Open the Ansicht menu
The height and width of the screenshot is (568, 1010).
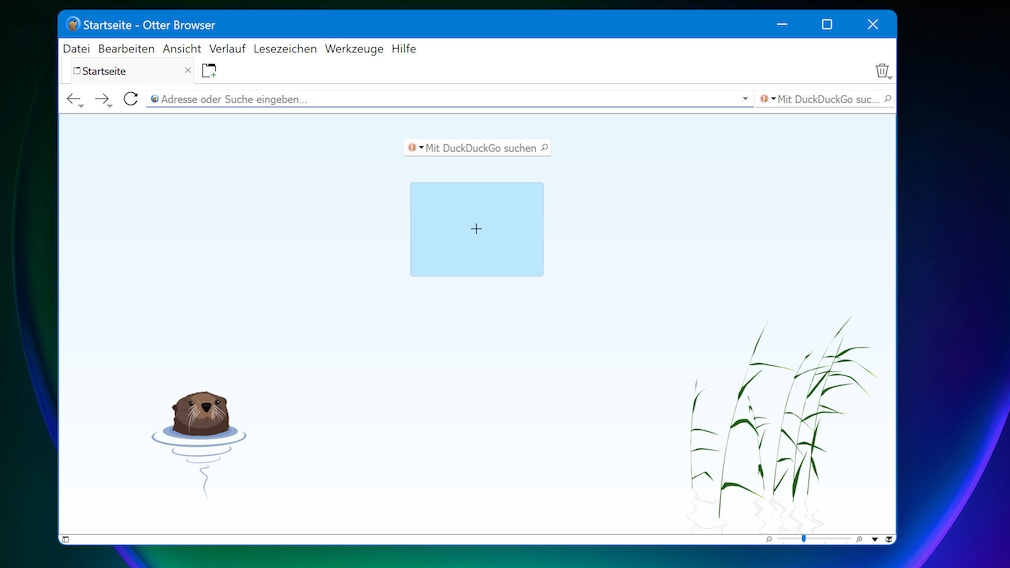pyautogui.click(x=182, y=49)
